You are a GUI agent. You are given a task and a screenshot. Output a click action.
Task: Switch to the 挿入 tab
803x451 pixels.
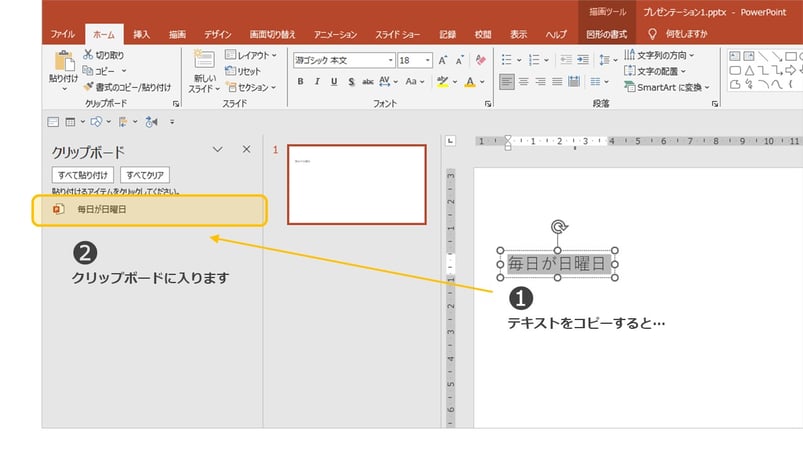pos(141,34)
